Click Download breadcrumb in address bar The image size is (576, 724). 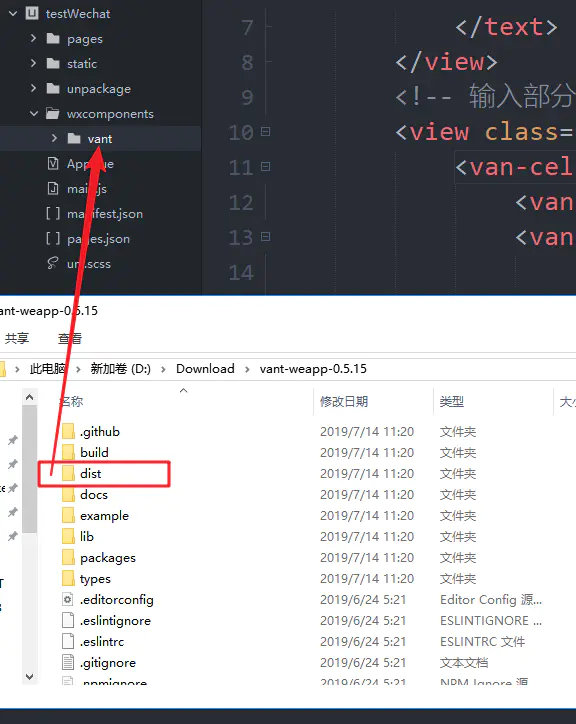pyautogui.click(x=205, y=368)
